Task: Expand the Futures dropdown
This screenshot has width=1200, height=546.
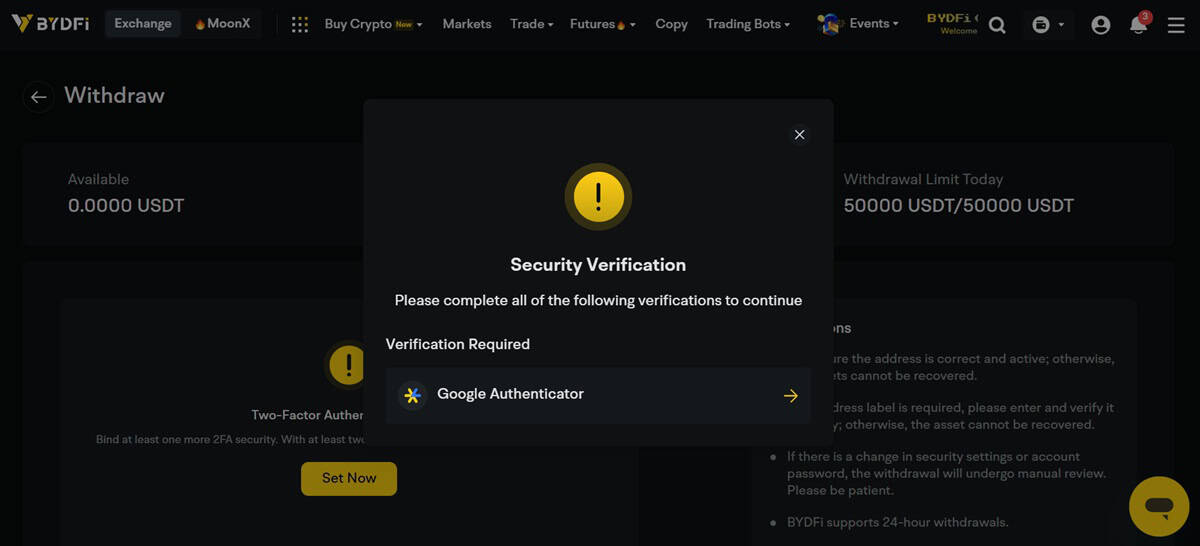Action: 602,24
